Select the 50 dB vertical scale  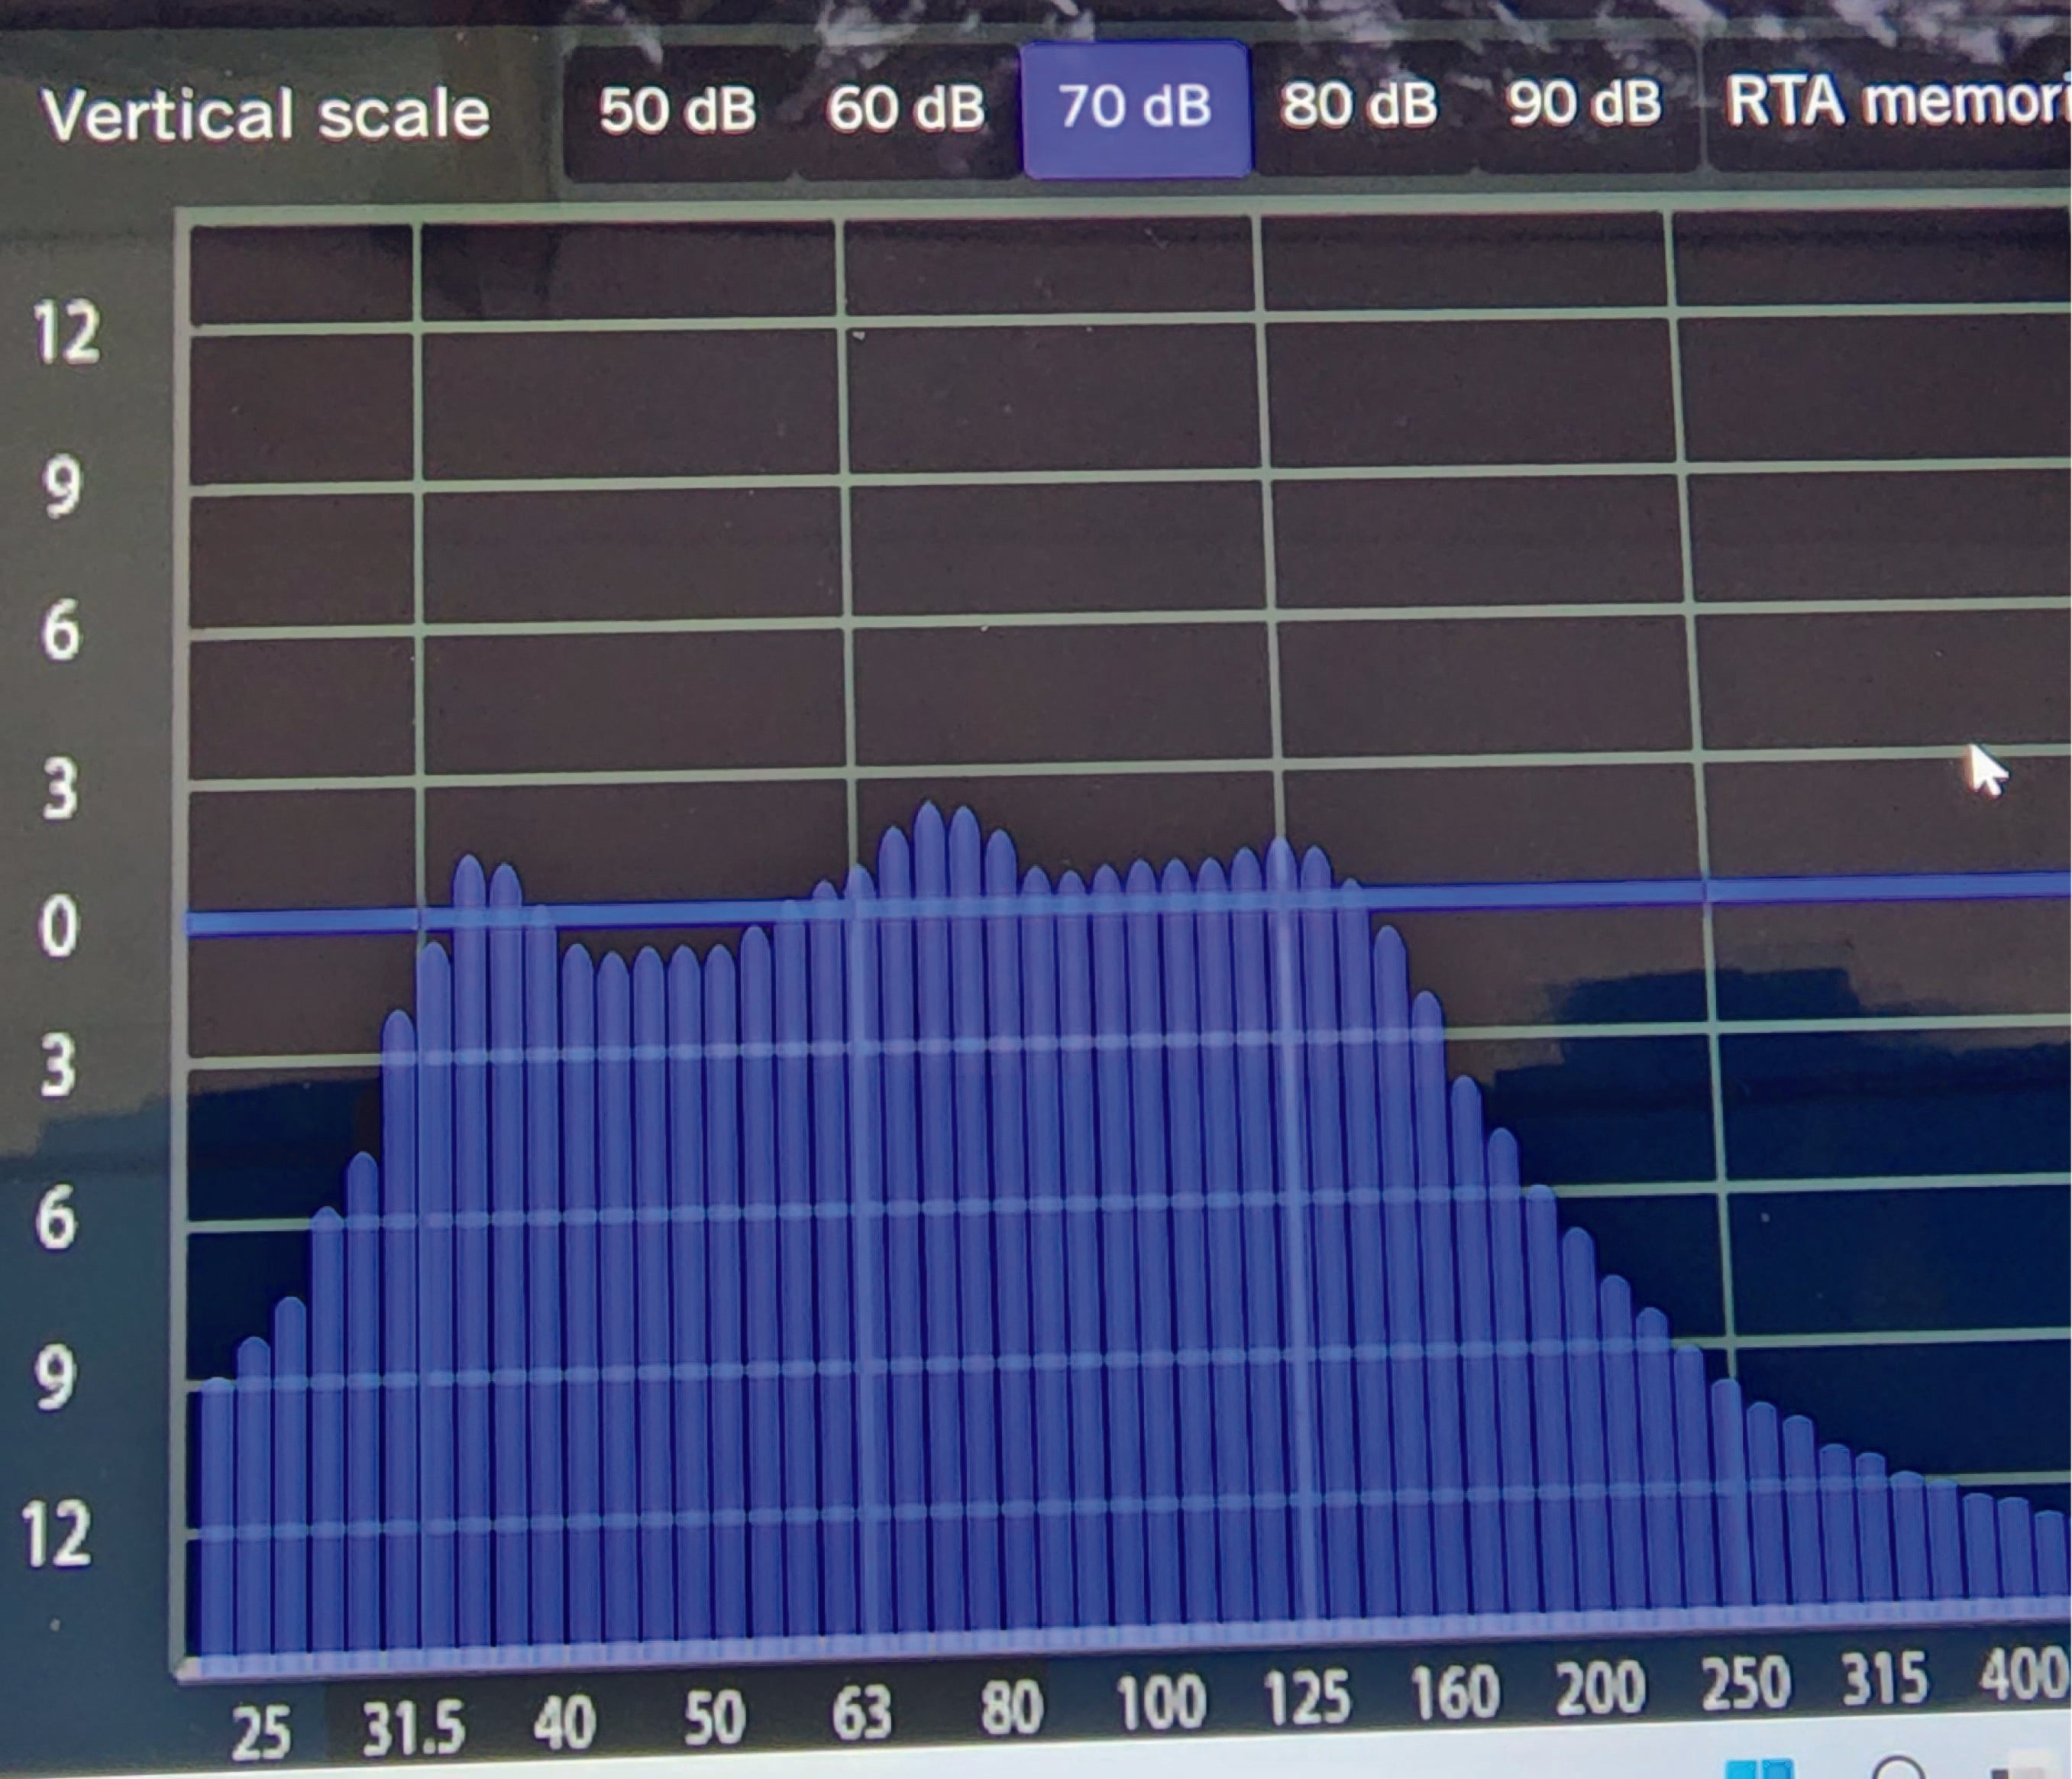tap(677, 108)
